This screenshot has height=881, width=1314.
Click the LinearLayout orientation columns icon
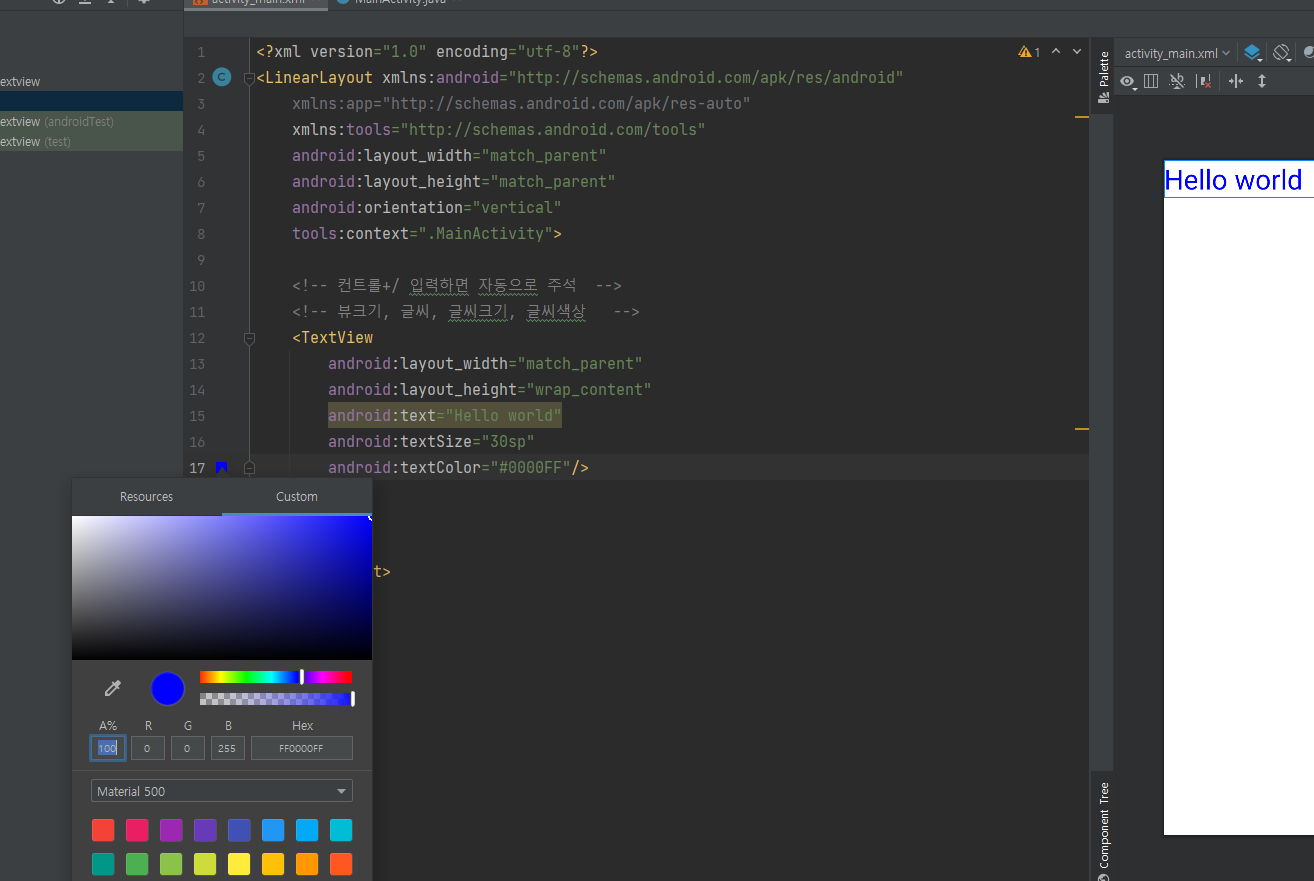(1151, 82)
